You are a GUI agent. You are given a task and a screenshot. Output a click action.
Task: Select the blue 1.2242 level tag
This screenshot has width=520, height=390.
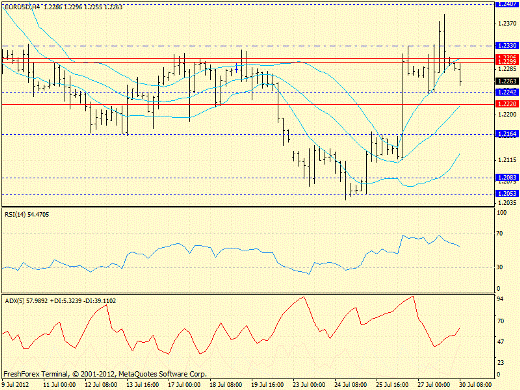point(507,92)
